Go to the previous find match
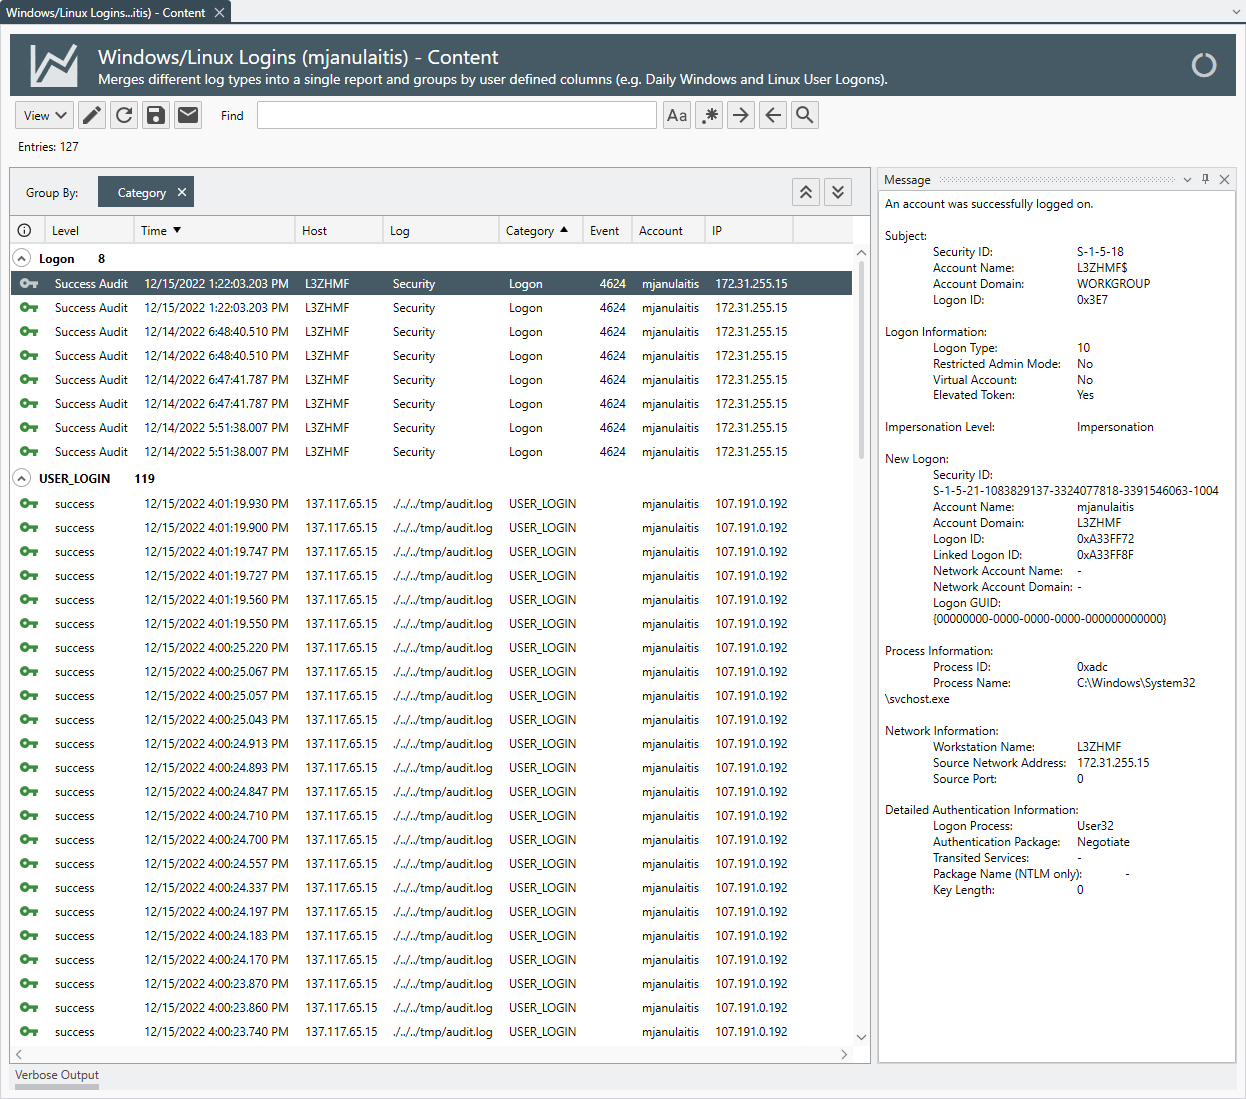This screenshot has height=1099, width=1246. tap(773, 115)
